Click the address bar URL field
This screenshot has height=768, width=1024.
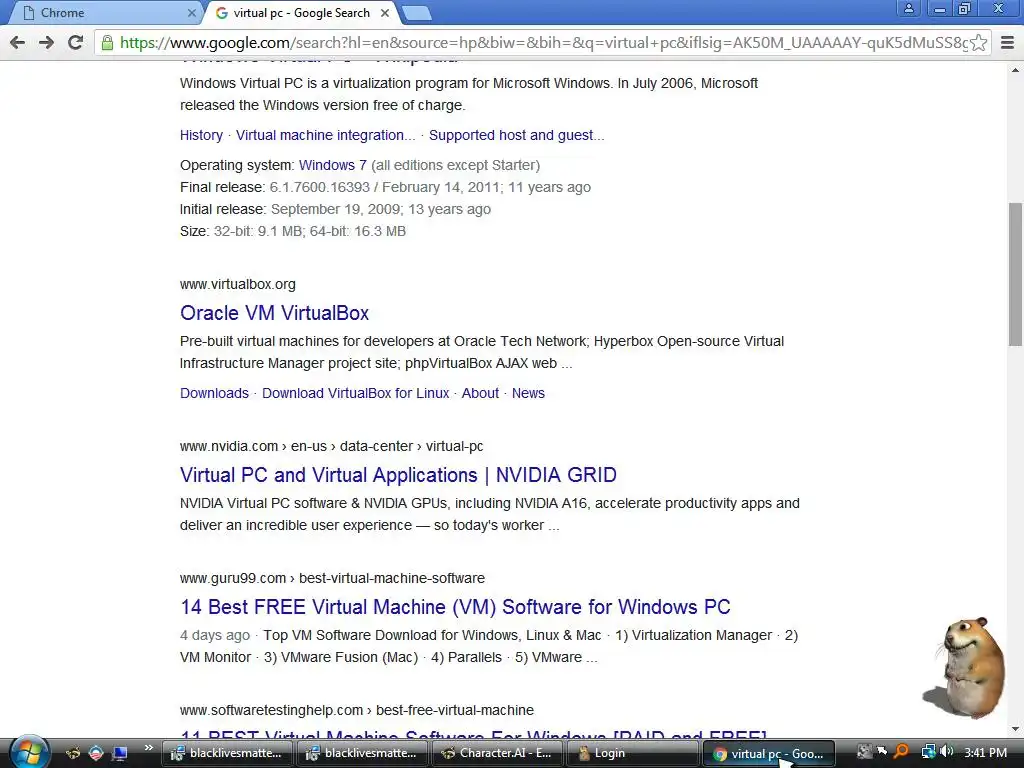click(543, 43)
